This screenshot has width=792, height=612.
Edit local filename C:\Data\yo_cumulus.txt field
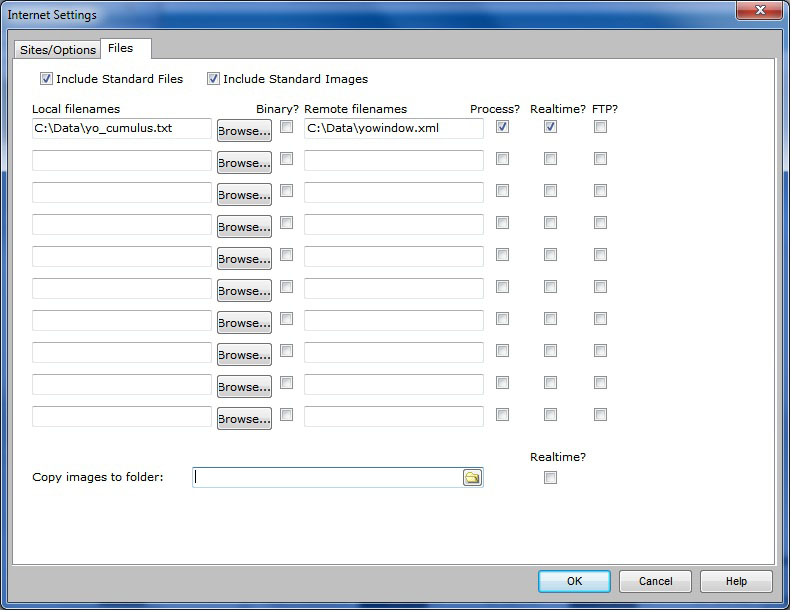[x=121, y=129]
